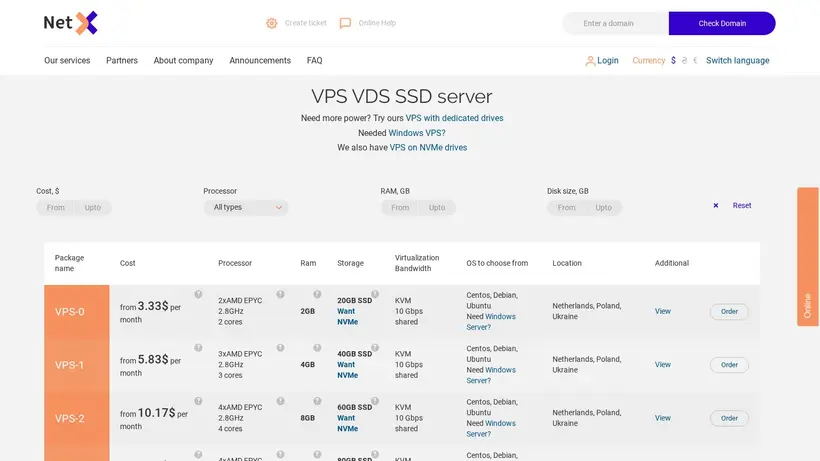
Task: Click VPS-1 processor help question icon
Action: tap(280, 348)
